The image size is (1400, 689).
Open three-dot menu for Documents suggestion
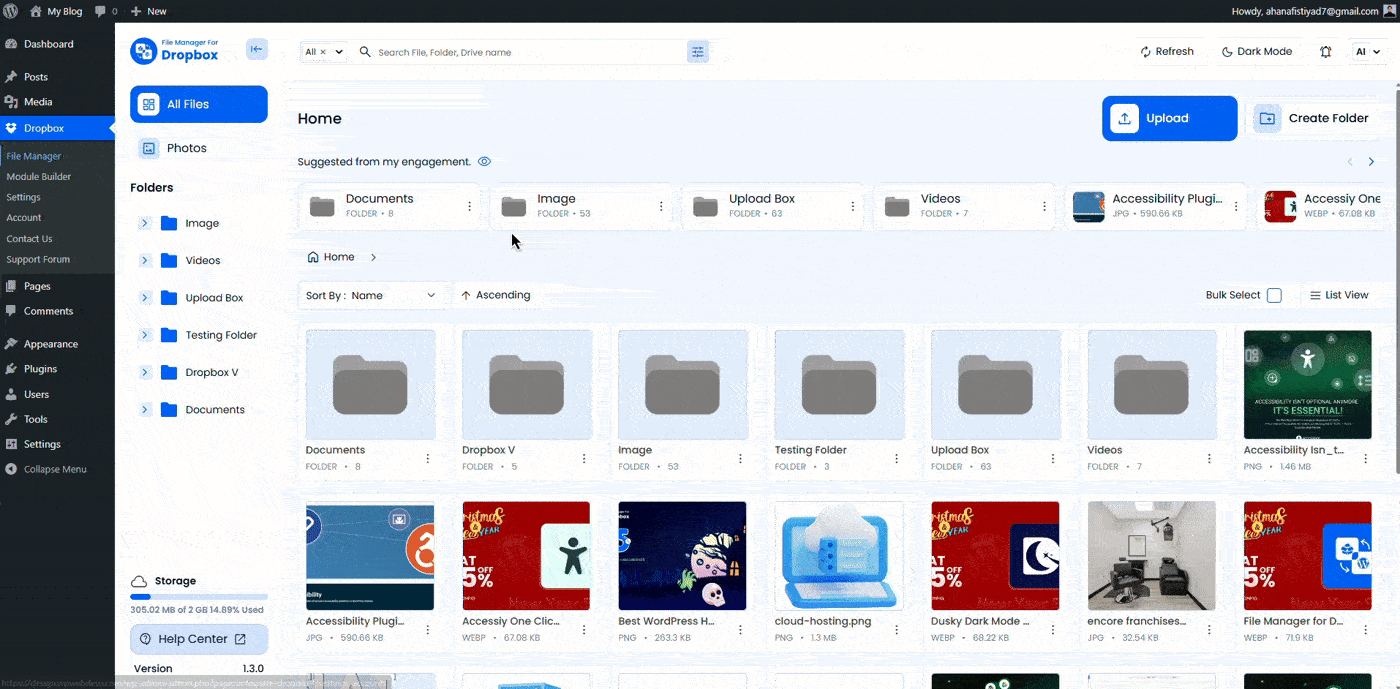pos(469,206)
